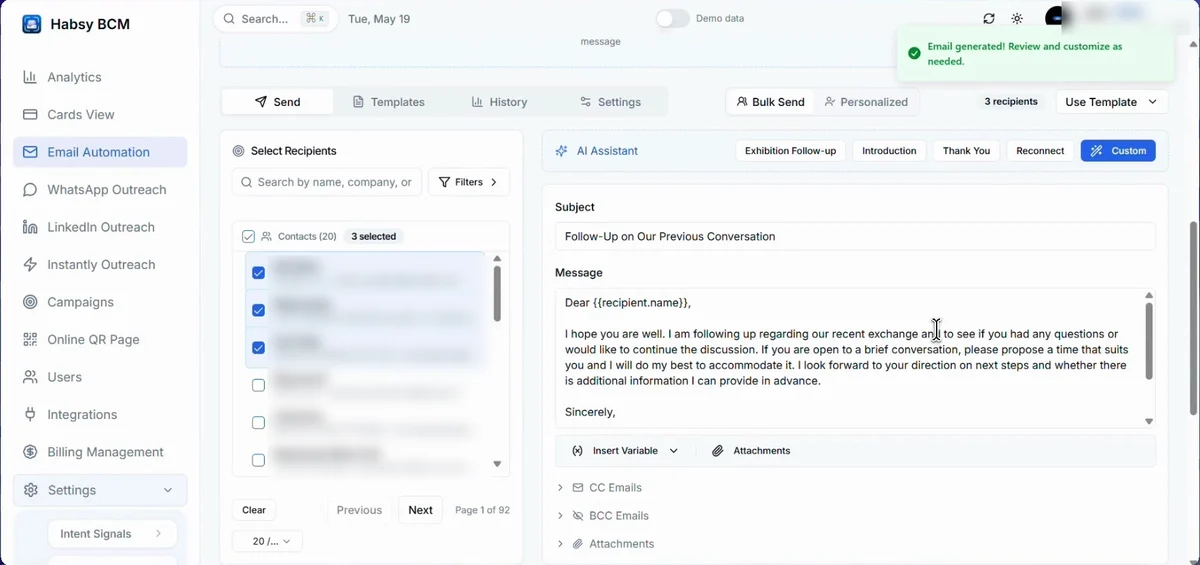1200x565 pixels.
Task: Open LinkedIn Outreach page
Action: [100, 227]
